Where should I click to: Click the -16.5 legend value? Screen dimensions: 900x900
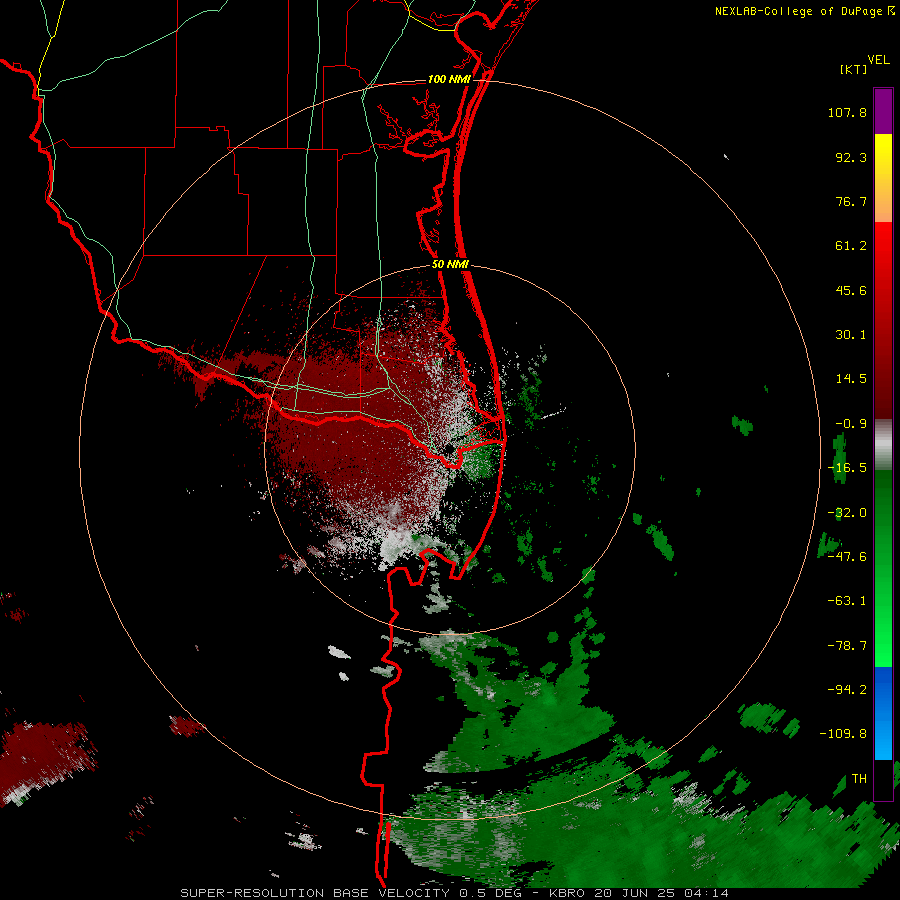click(x=847, y=468)
